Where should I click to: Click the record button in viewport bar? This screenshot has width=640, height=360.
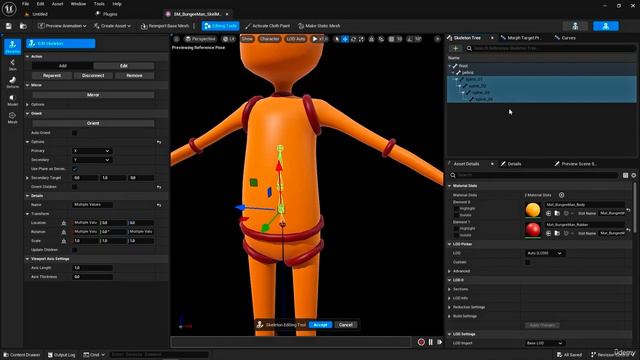click(x=421, y=342)
